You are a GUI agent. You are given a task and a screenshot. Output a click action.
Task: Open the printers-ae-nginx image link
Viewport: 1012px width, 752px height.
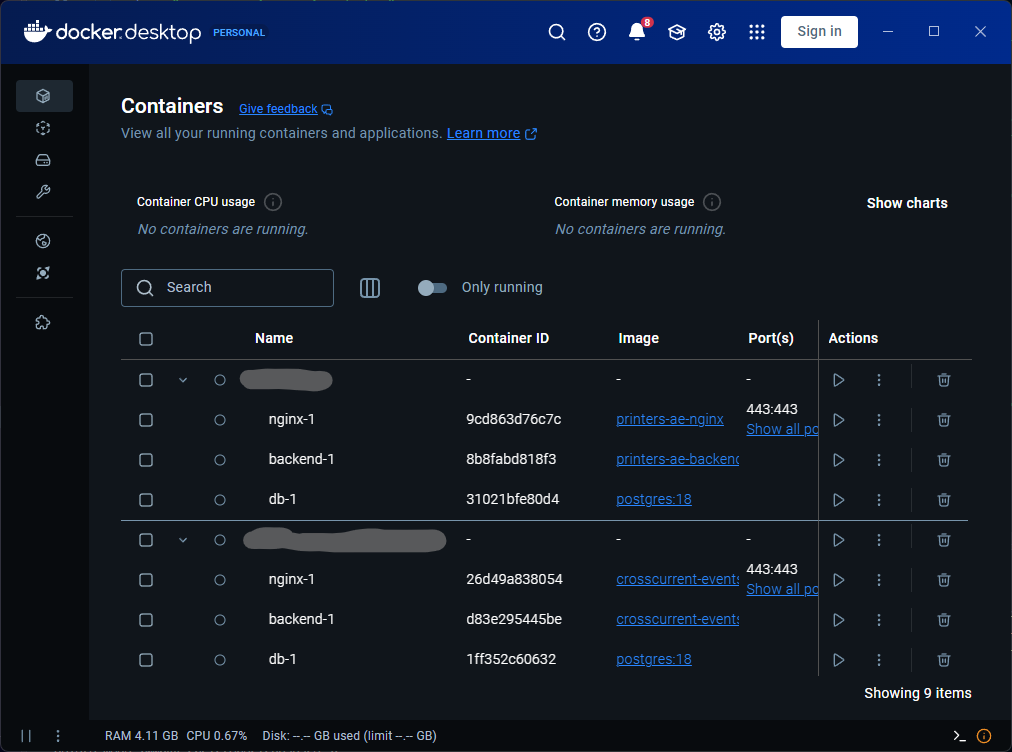(669, 420)
